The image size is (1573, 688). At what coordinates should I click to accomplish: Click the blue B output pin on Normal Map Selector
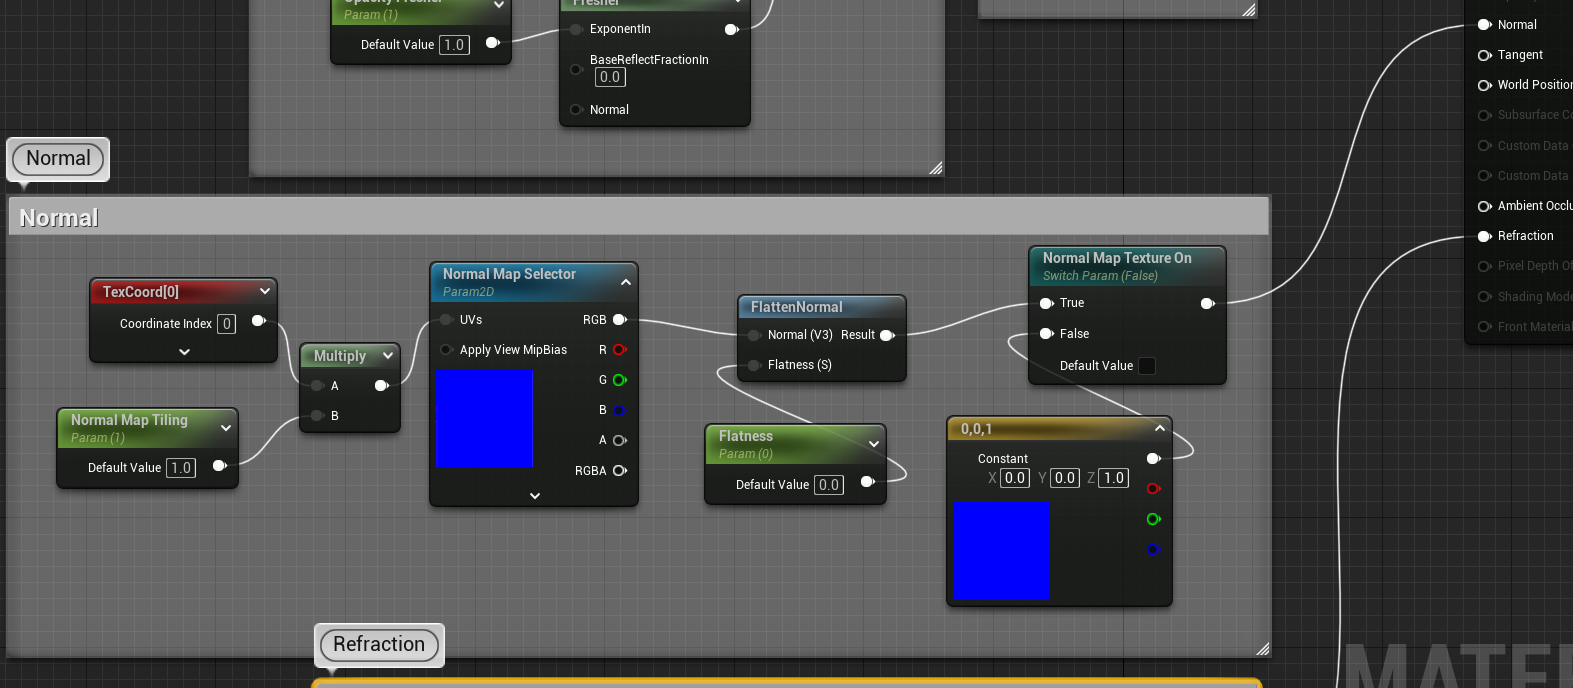619,410
